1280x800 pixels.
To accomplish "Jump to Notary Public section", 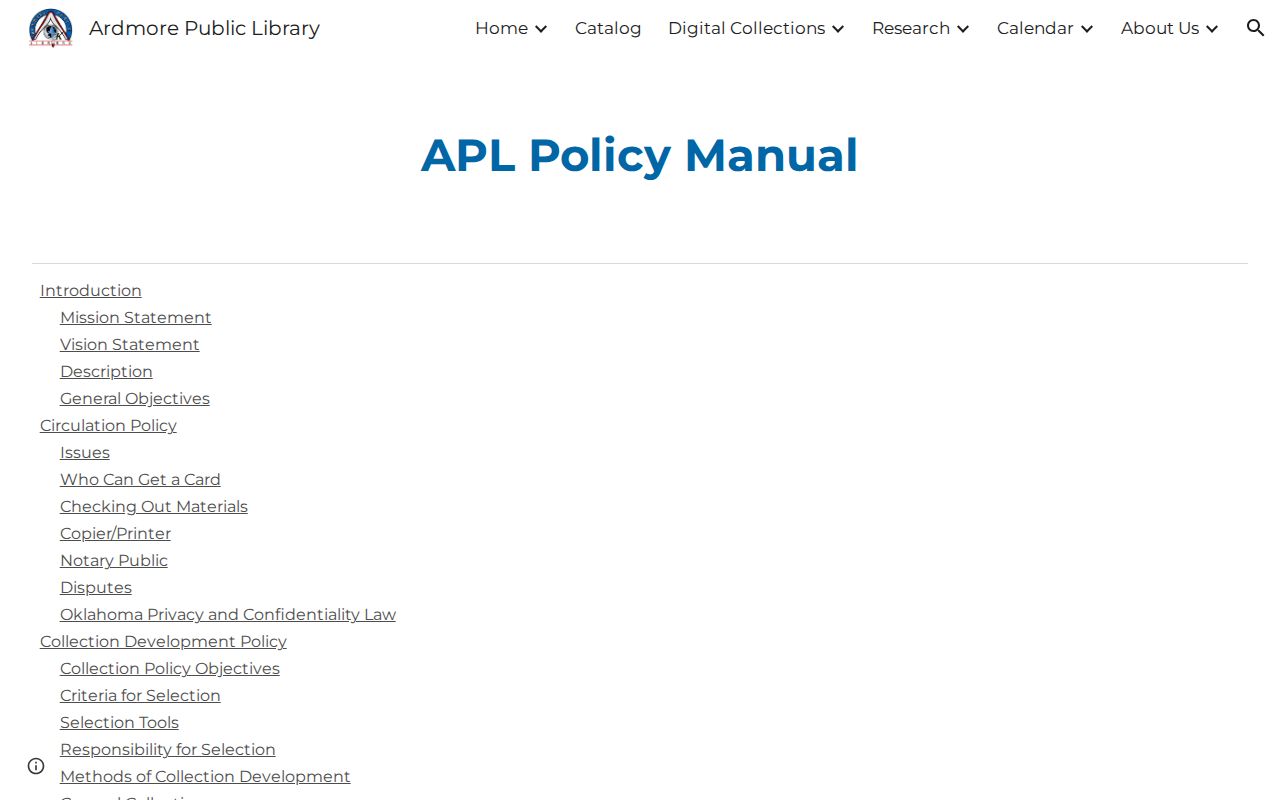I will coord(114,560).
